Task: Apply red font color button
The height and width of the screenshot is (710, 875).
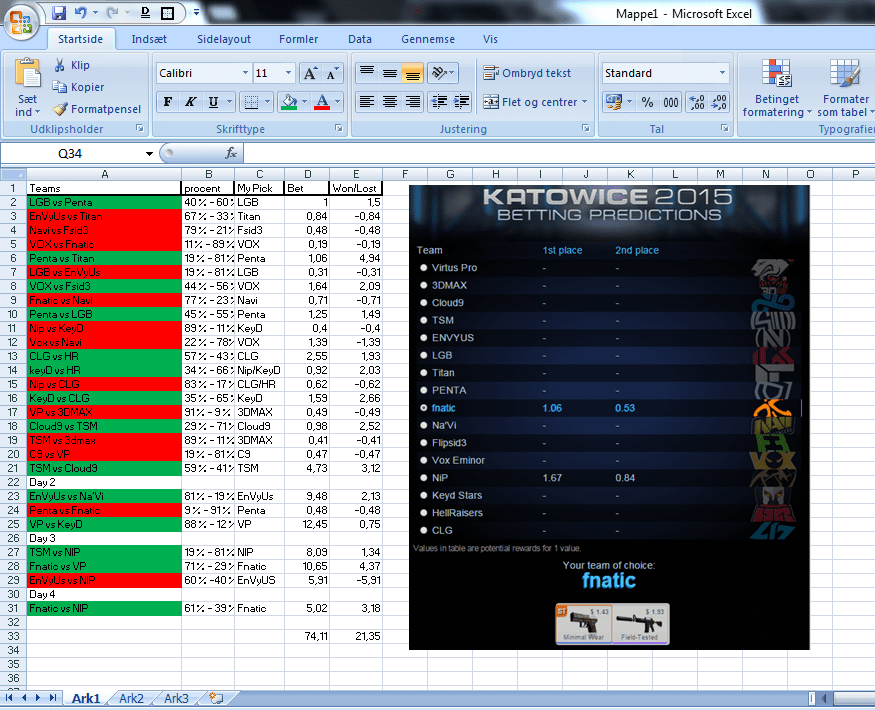Action: point(323,102)
